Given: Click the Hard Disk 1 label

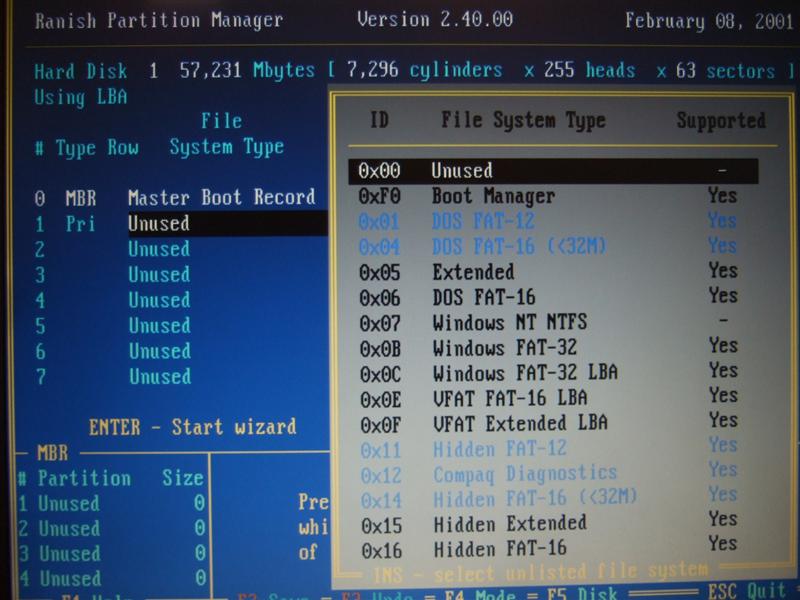Looking at the screenshot, I should (x=96, y=71).
